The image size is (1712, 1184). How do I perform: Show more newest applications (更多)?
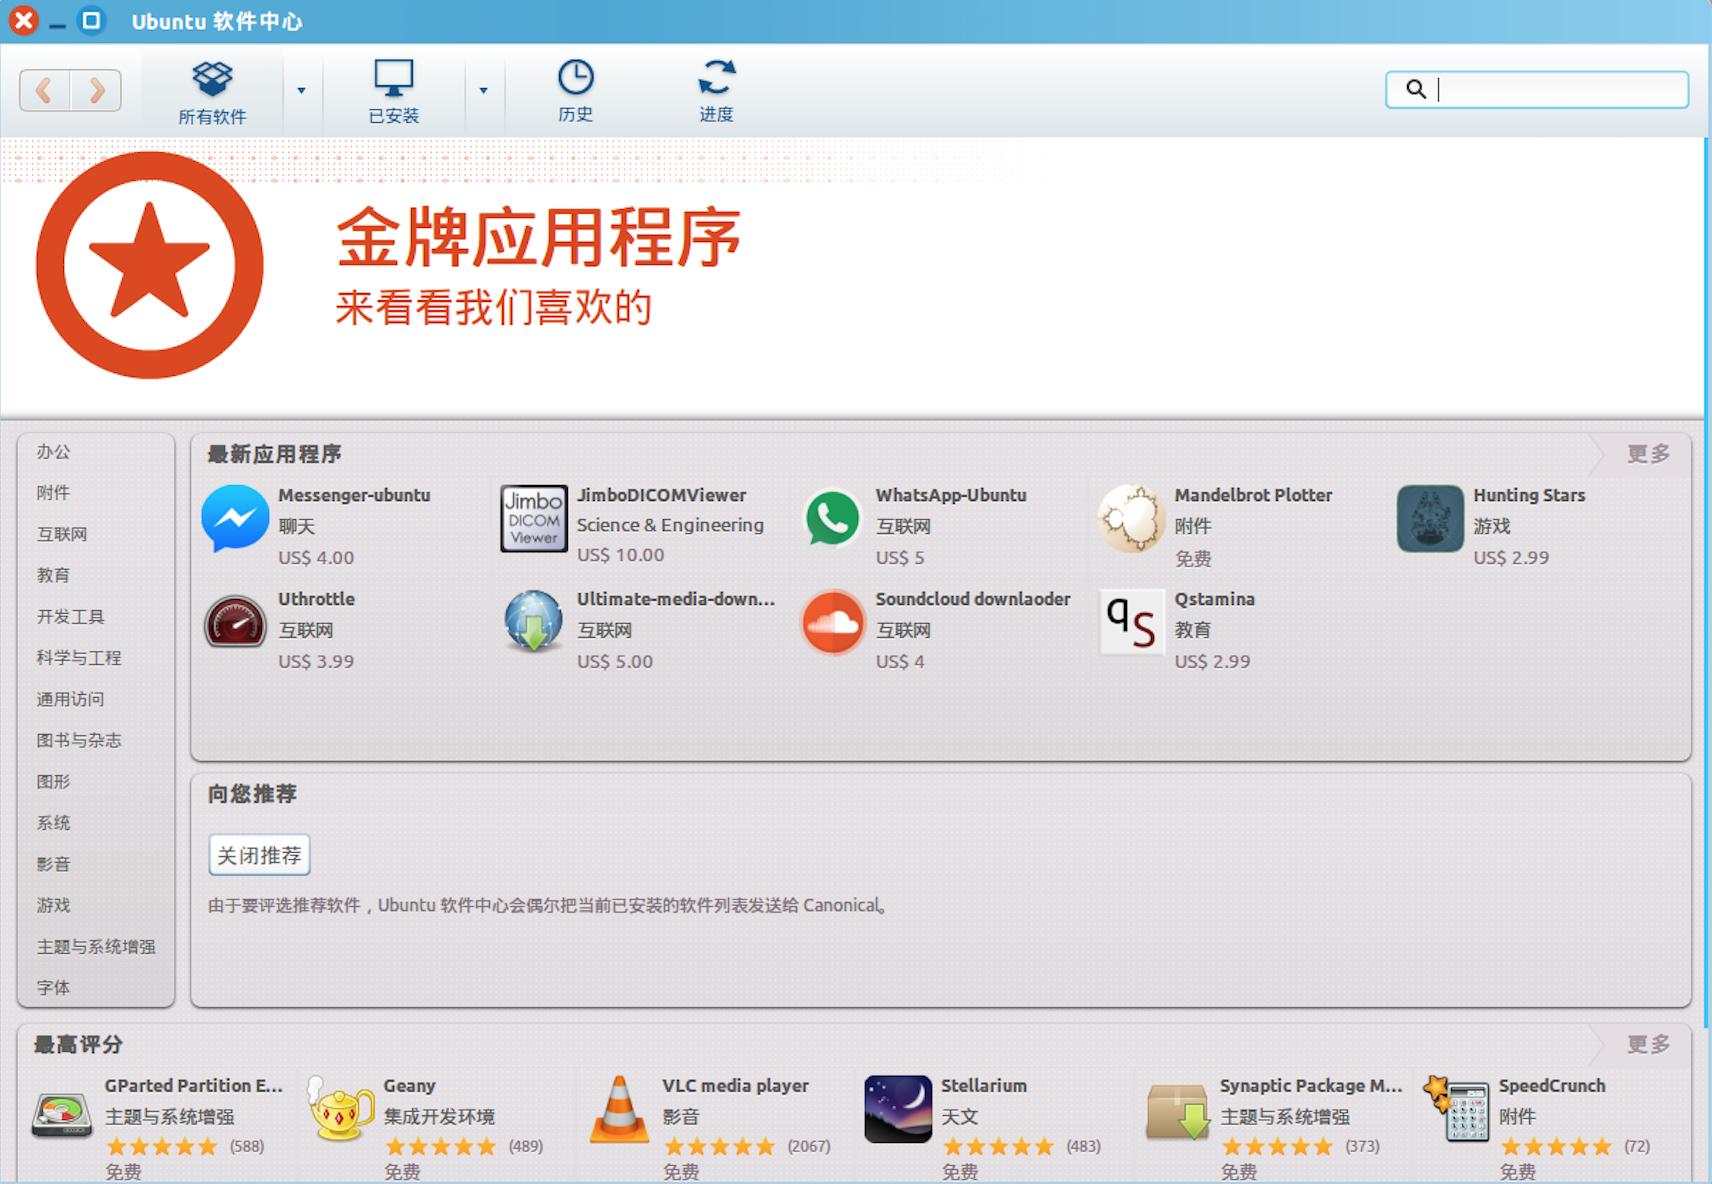(x=1648, y=454)
